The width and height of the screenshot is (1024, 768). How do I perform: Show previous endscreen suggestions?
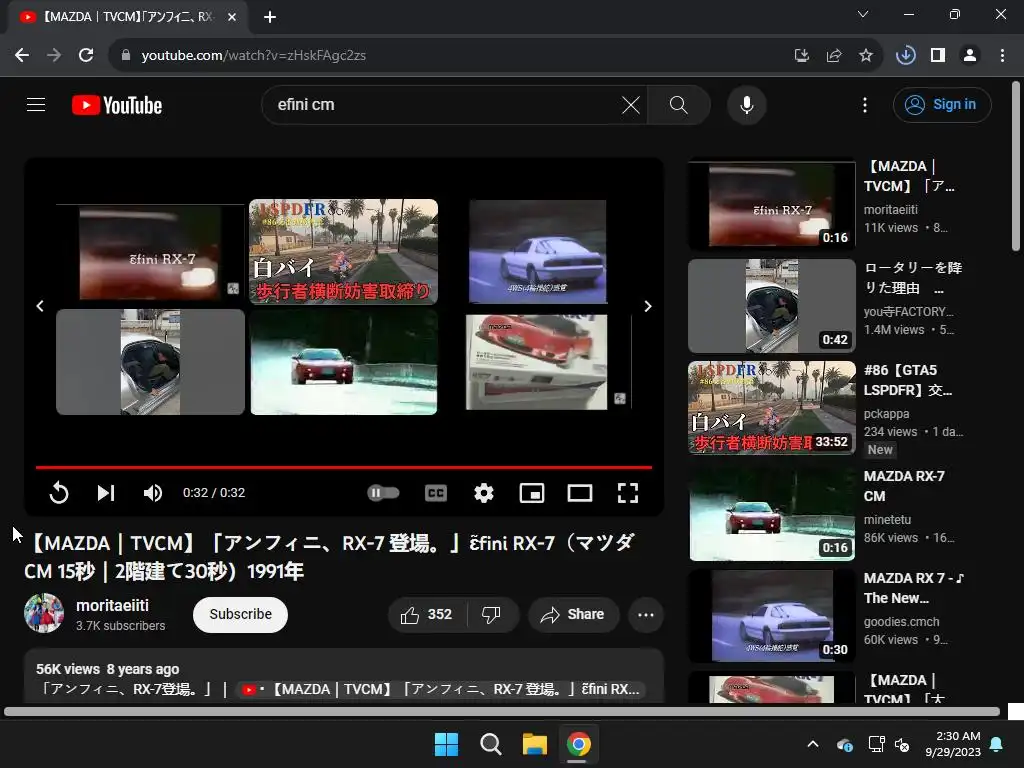click(x=40, y=306)
